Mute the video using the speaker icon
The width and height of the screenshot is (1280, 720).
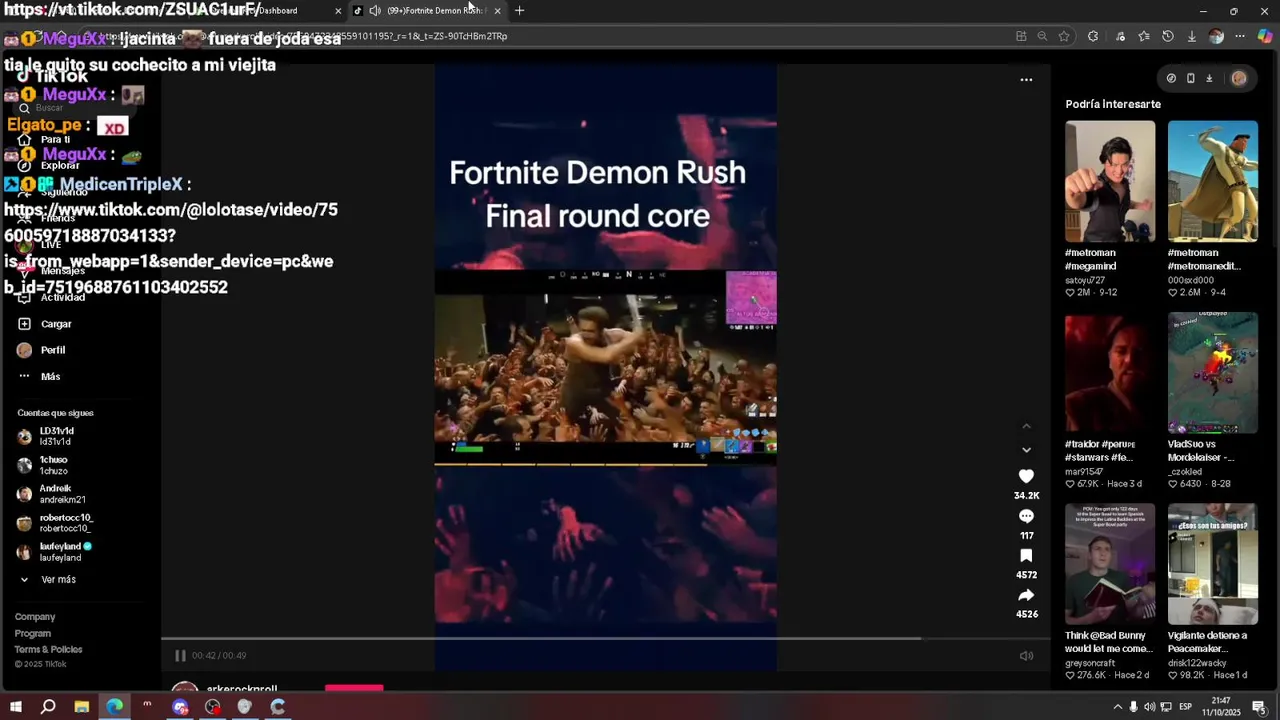1026,656
